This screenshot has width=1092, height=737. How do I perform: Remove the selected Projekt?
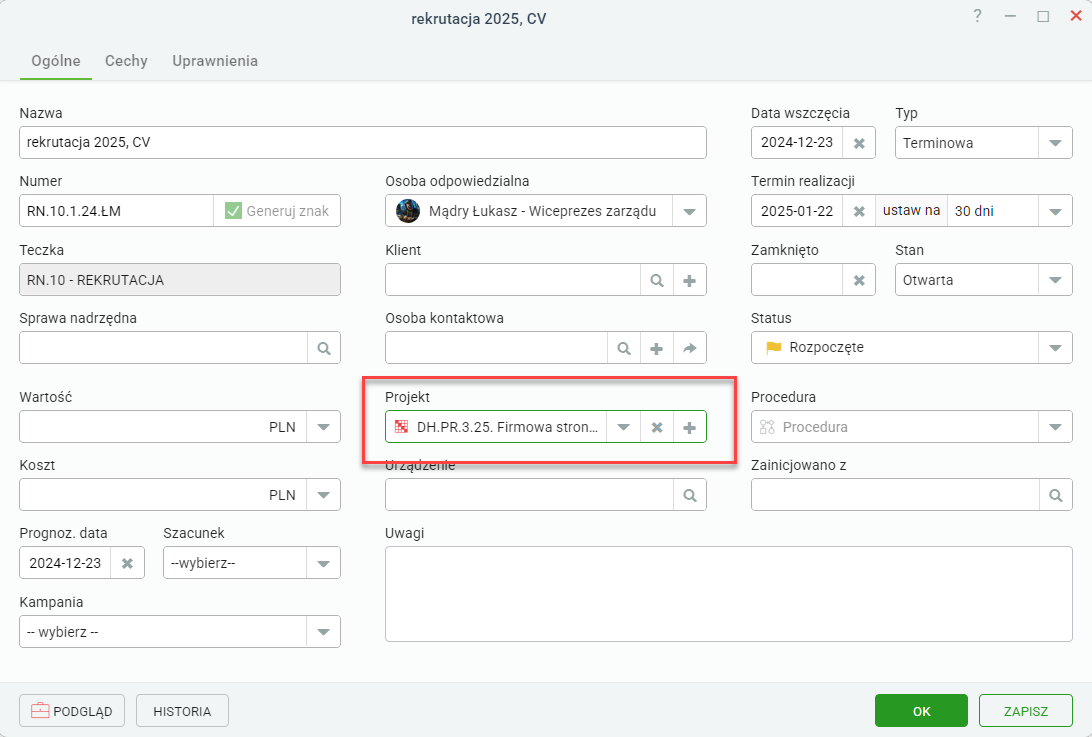(656, 427)
